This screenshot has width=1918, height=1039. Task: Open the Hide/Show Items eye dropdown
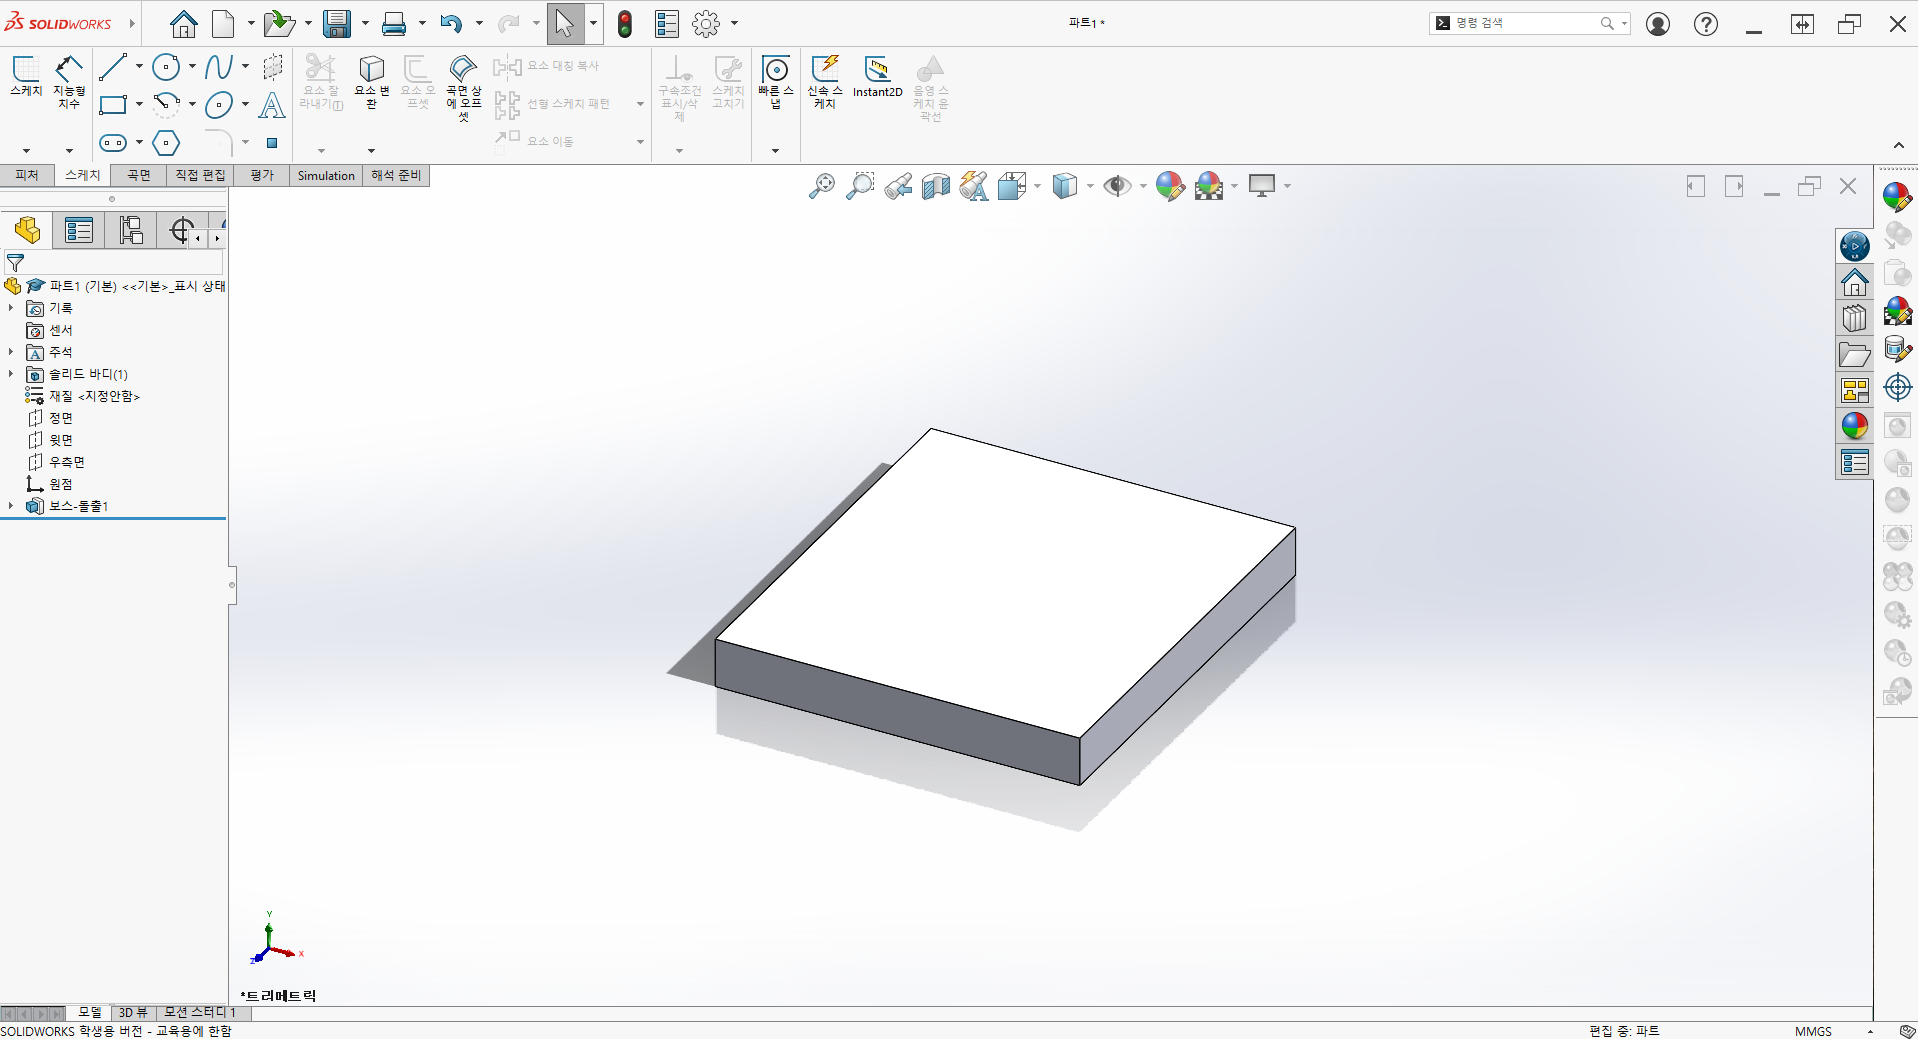(1143, 186)
